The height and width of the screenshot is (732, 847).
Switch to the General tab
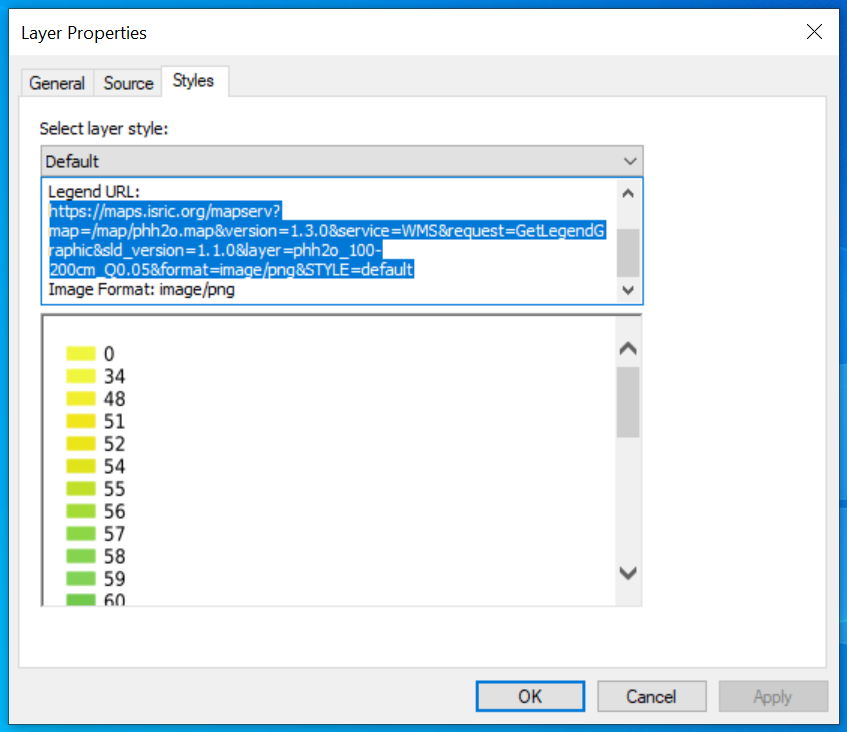[57, 83]
